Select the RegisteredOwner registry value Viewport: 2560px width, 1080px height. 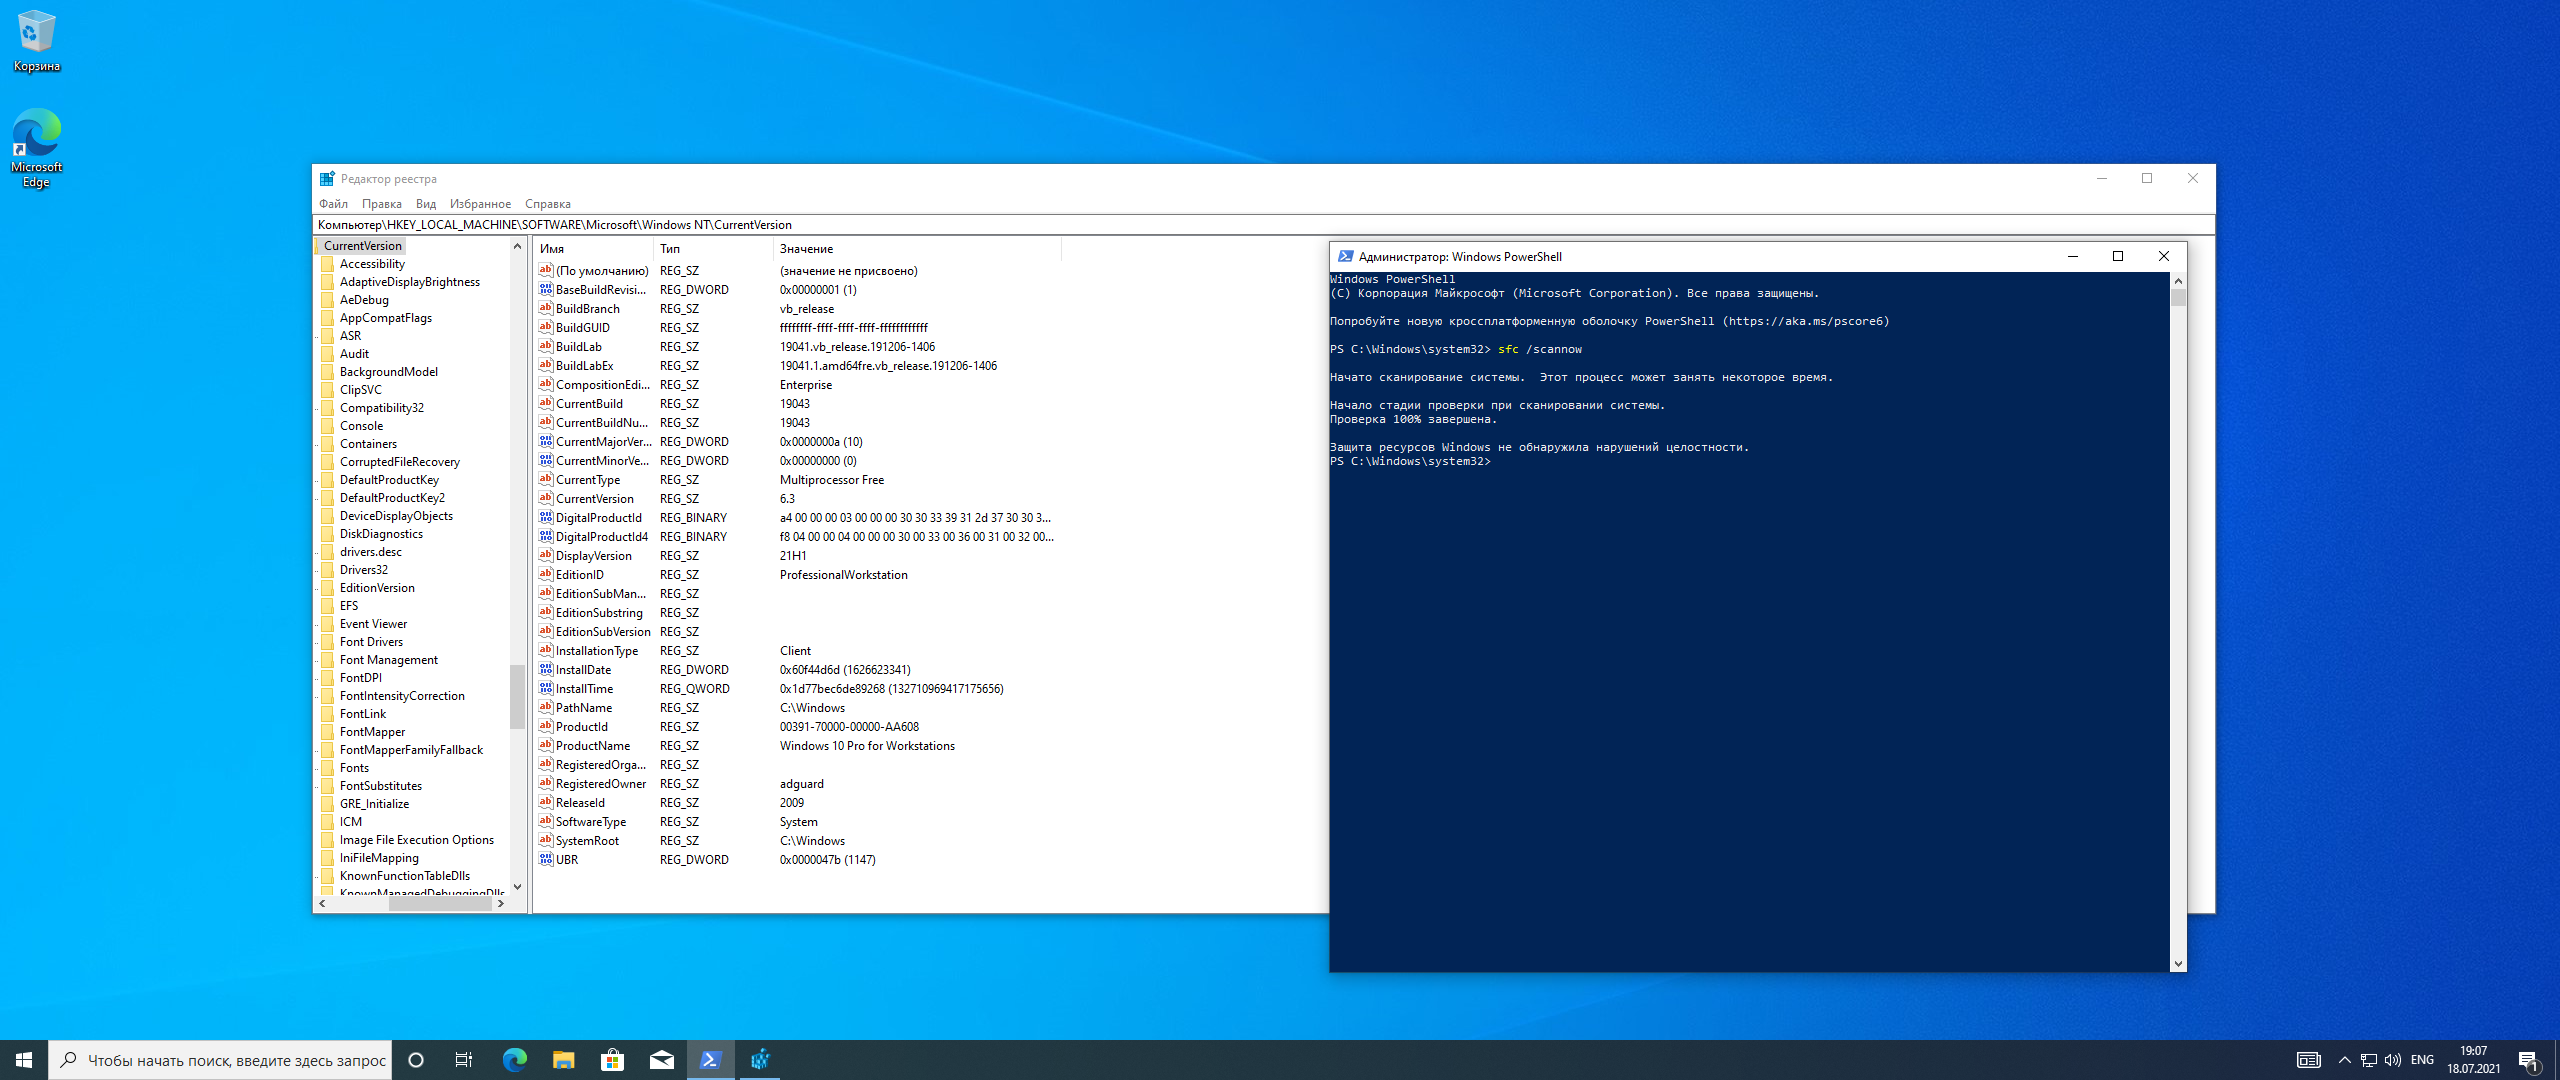point(600,784)
